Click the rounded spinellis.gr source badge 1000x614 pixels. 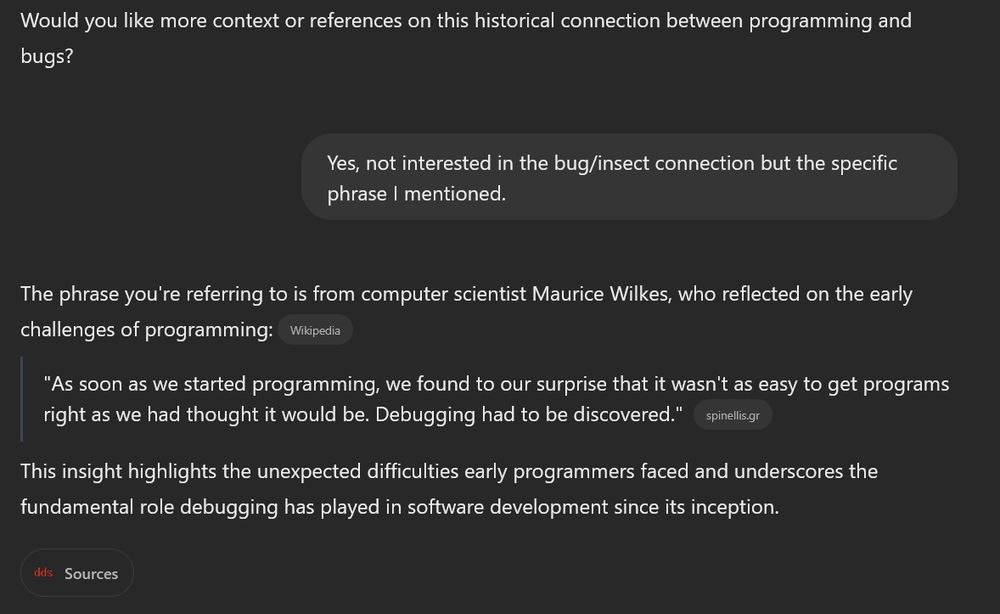733,414
